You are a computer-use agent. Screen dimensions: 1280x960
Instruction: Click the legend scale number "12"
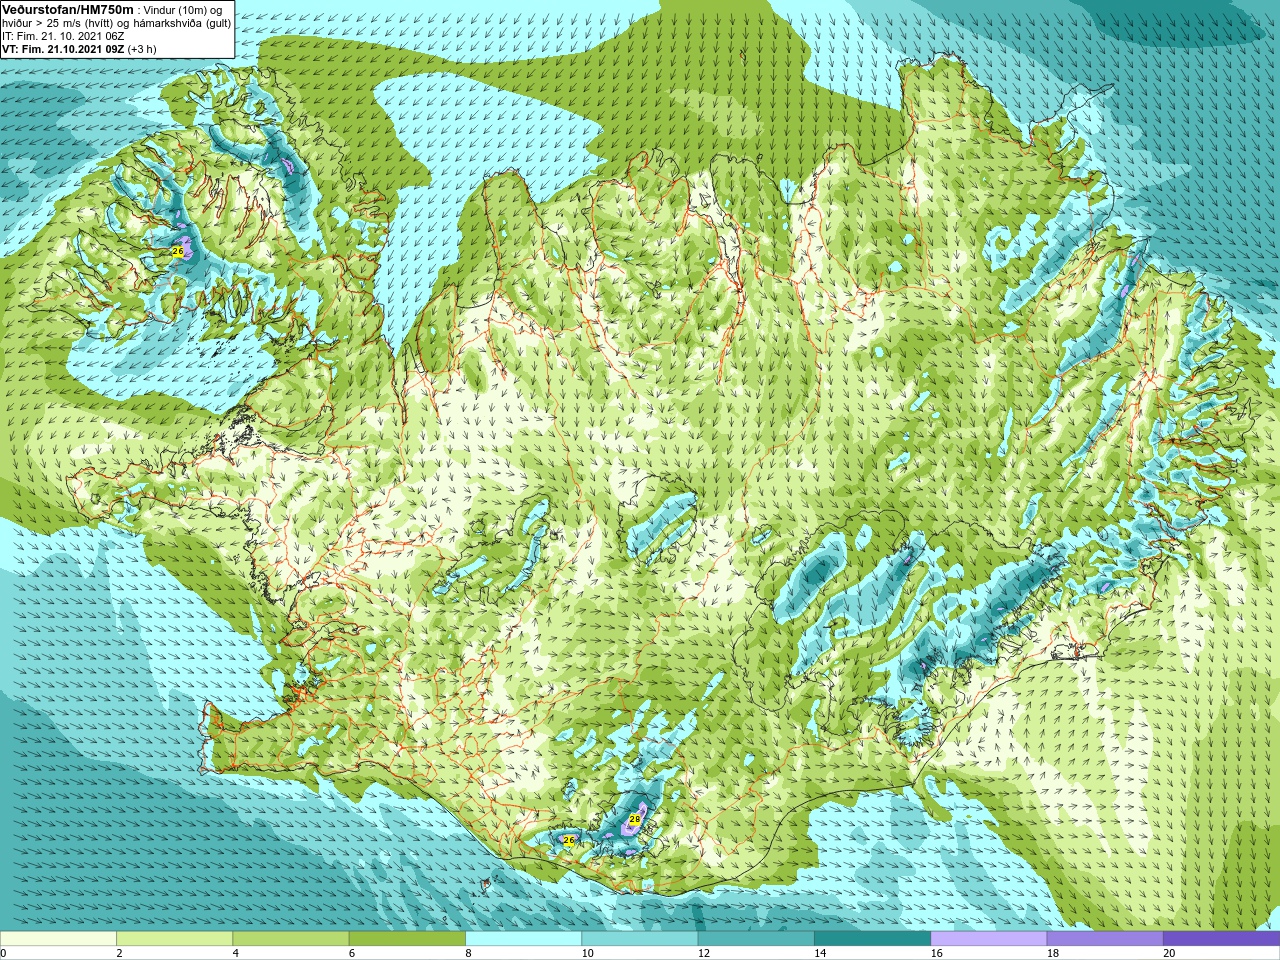(704, 953)
